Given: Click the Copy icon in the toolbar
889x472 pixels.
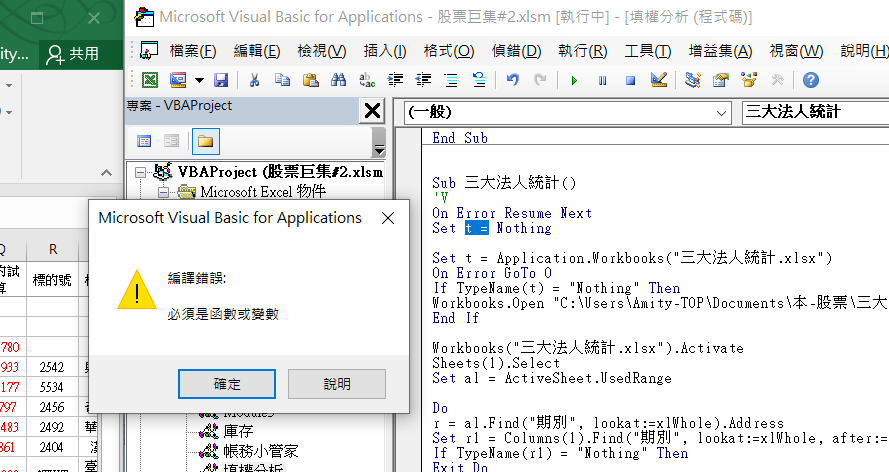Looking at the screenshot, I should pyautogui.click(x=282, y=80).
